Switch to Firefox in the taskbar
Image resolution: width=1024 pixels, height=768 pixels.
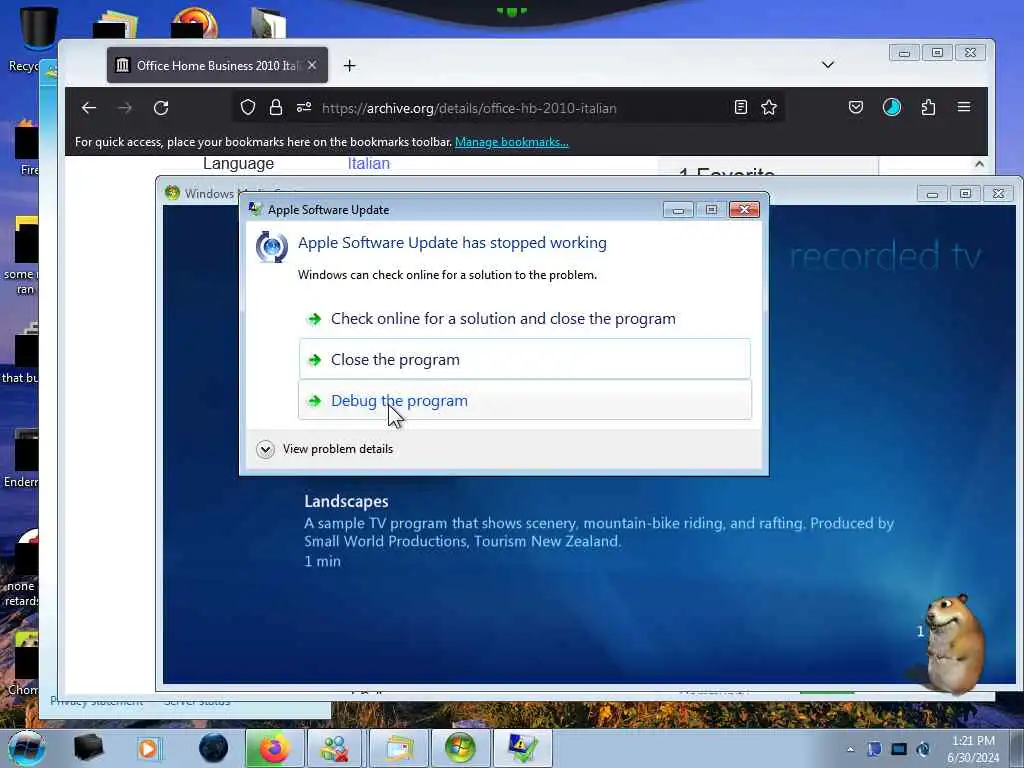tap(274, 748)
